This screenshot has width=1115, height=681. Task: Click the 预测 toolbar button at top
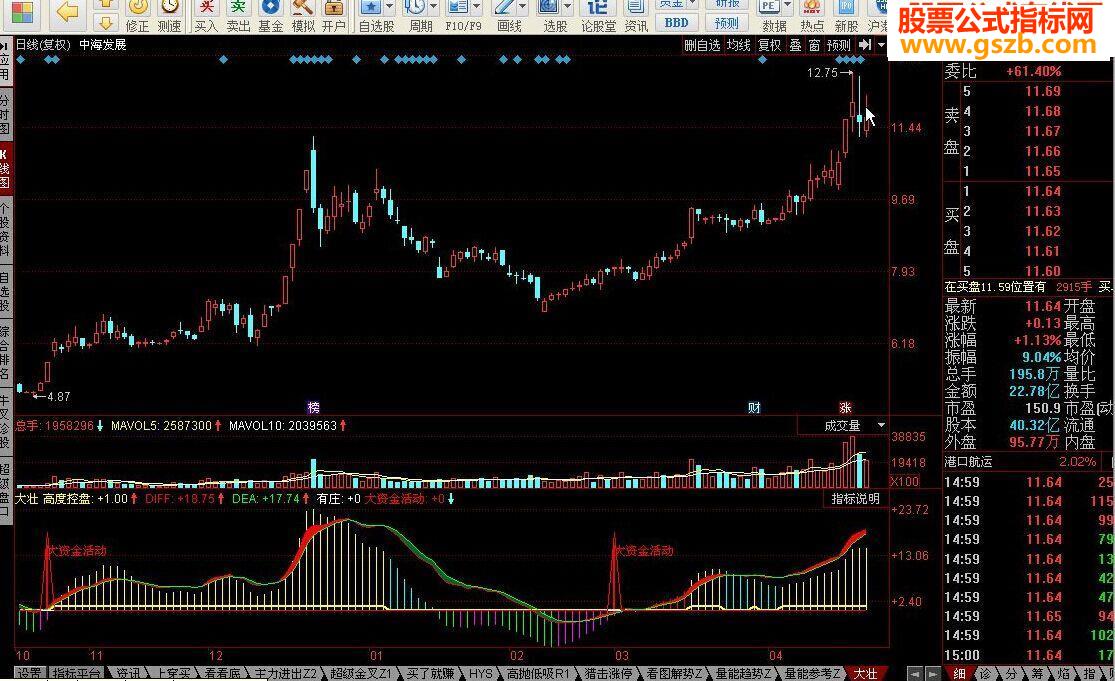coord(727,23)
